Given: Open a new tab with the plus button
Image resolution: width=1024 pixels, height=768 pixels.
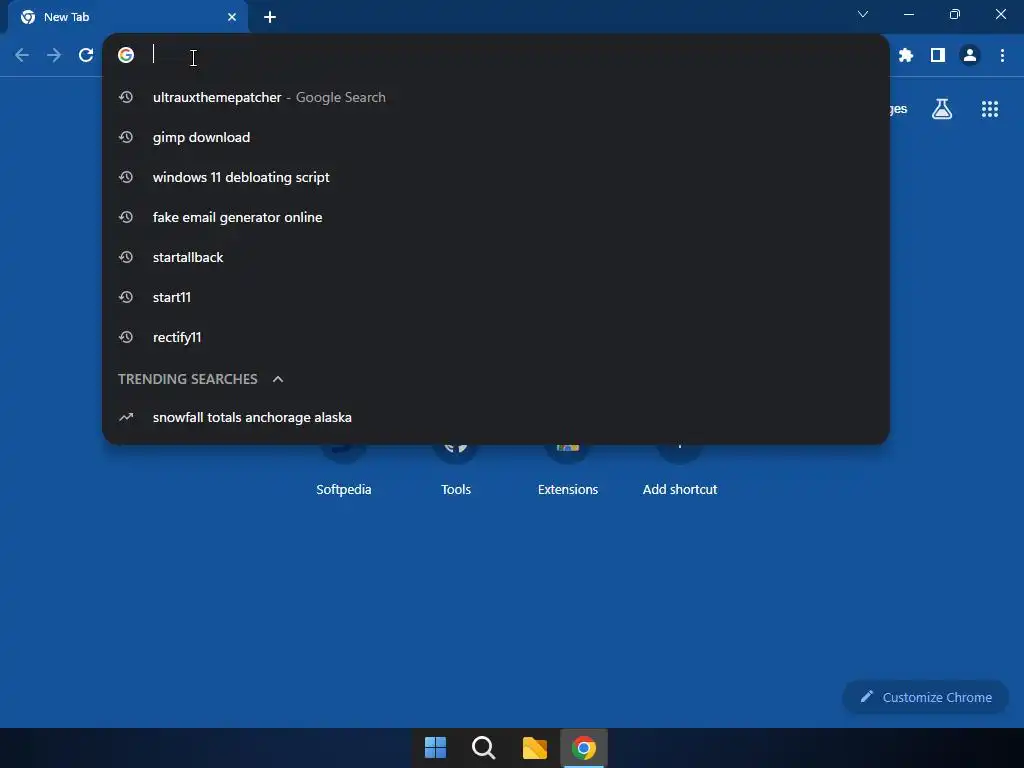Looking at the screenshot, I should (x=270, y=17).
